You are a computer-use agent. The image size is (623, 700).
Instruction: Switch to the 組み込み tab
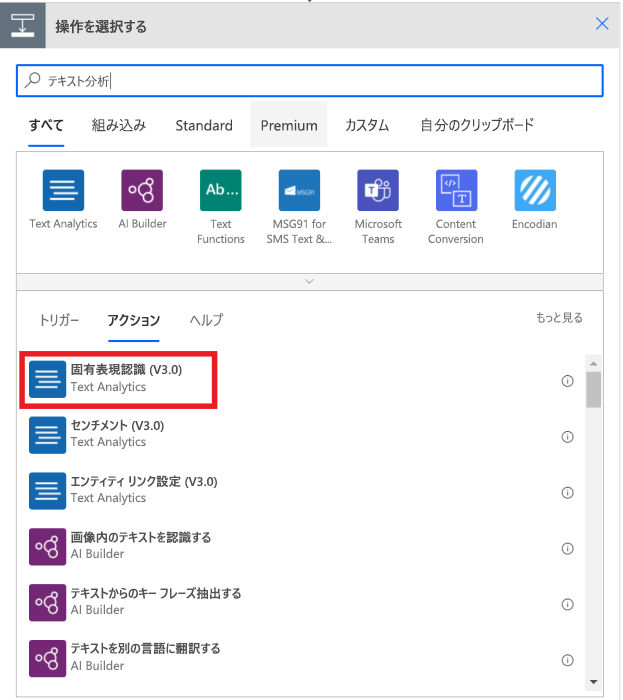(x=119, y=125)
